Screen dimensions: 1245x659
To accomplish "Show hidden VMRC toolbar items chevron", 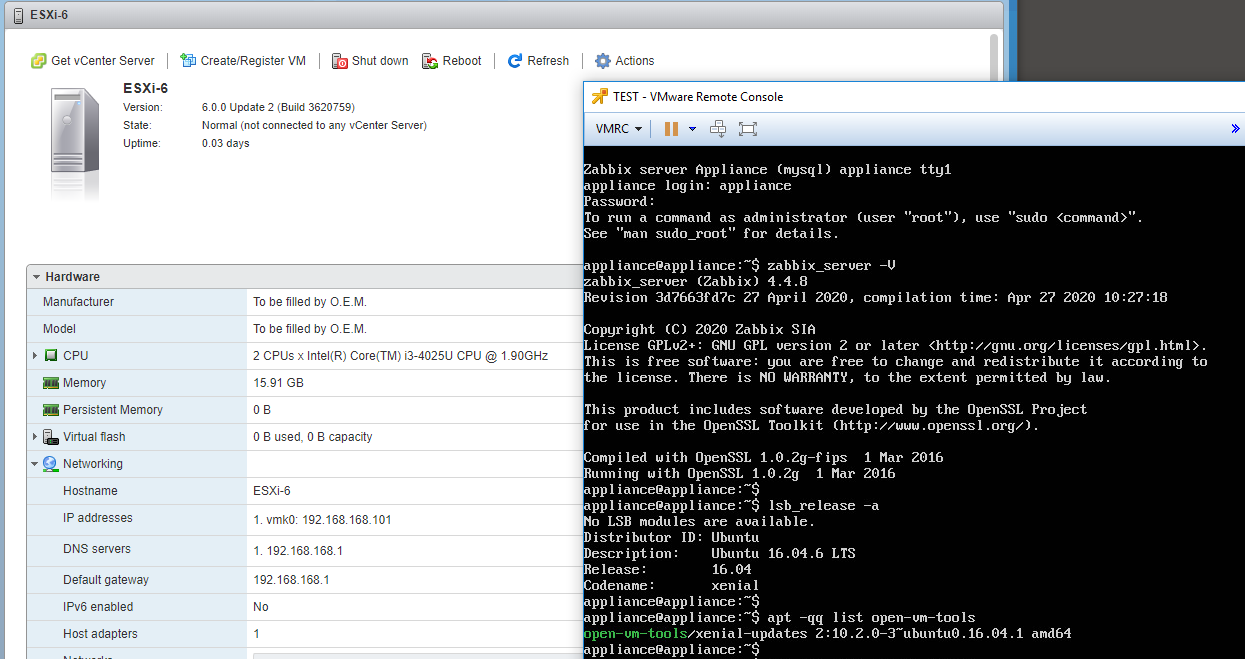I will point(1235,129).
